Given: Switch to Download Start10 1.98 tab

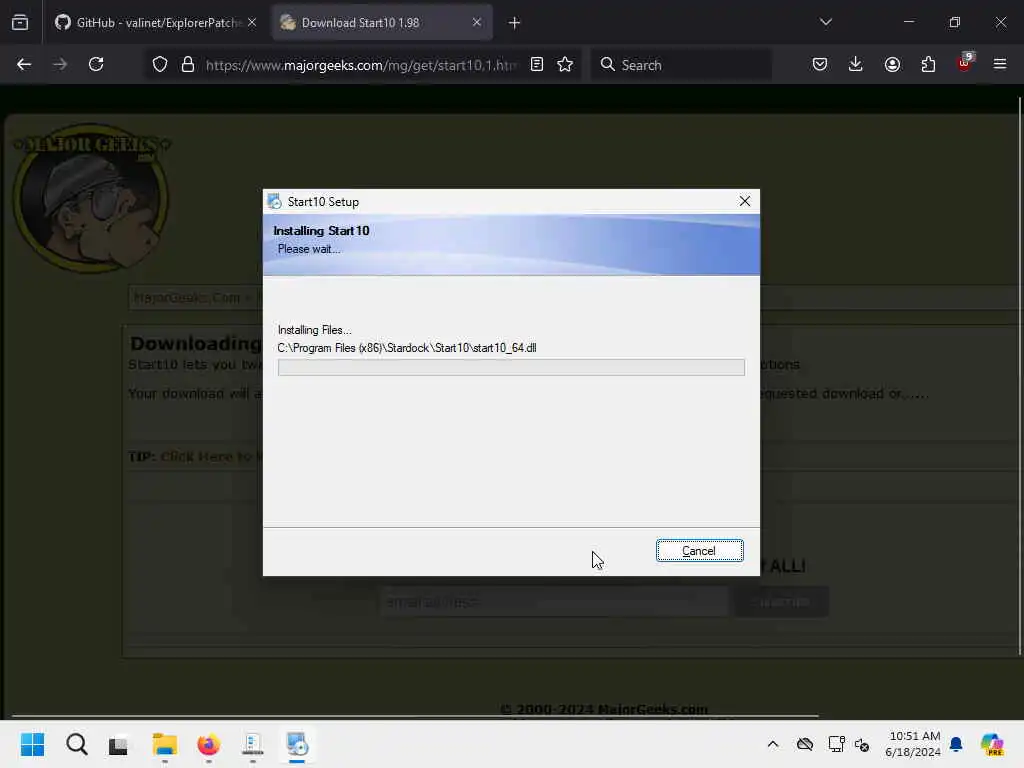Looking at the screenshot, I should point(382,23).
